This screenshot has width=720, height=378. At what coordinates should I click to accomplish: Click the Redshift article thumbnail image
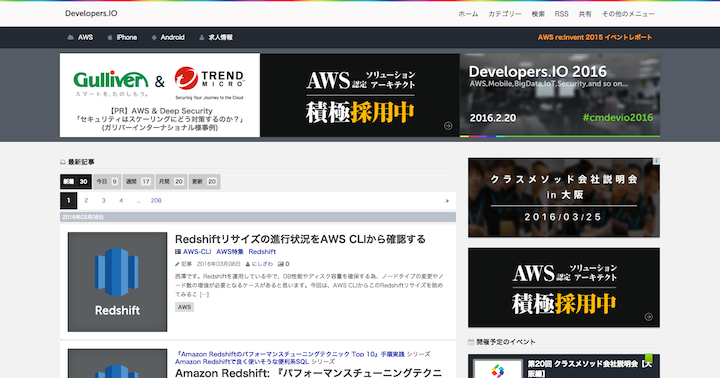118,282
